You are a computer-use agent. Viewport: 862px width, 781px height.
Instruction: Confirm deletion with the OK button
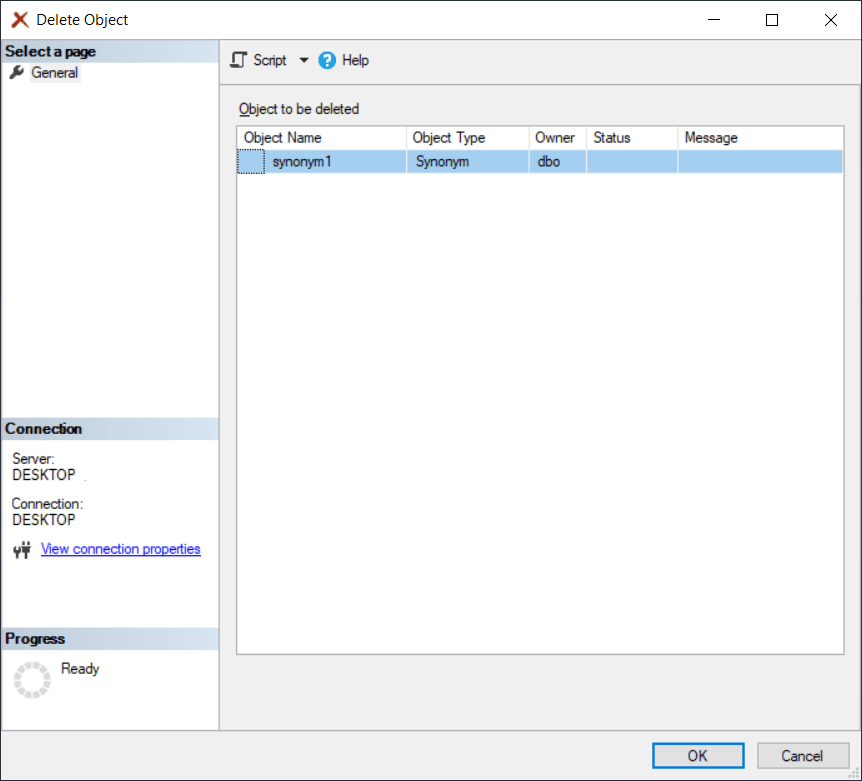698,755
